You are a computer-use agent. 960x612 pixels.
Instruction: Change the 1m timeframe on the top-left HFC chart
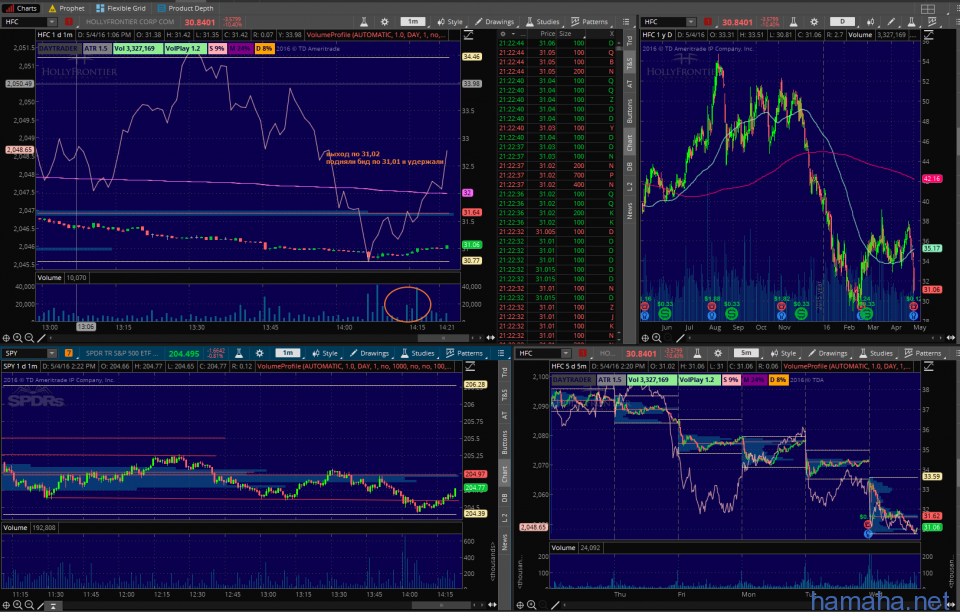(x=413, y=21)
